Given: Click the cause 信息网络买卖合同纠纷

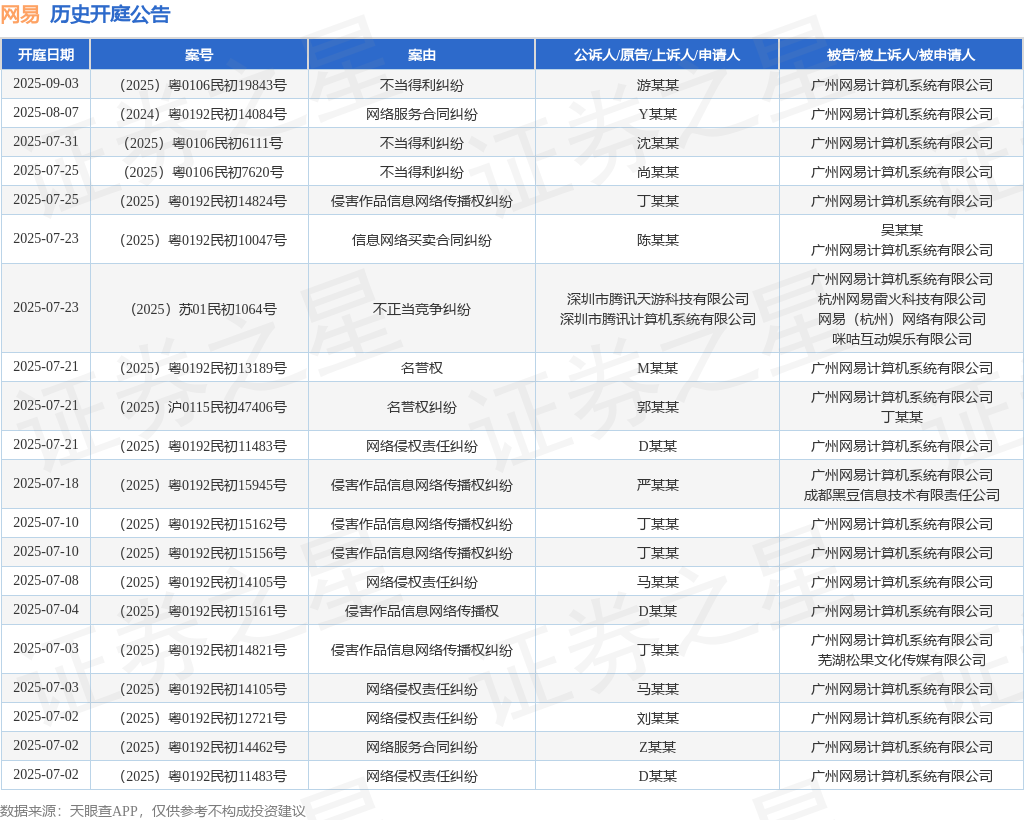Looking at the screenshot, I should (422, 240).
